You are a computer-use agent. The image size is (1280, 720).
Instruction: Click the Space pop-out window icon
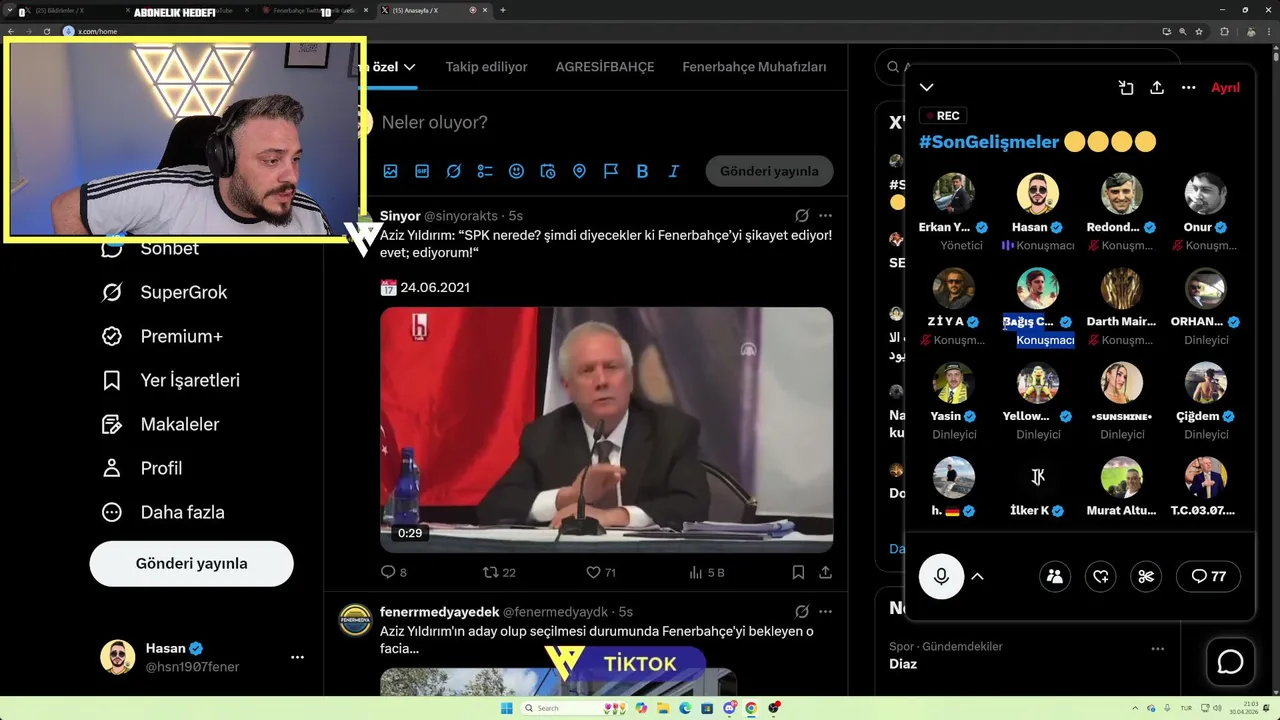click(x=1126, y=88)
